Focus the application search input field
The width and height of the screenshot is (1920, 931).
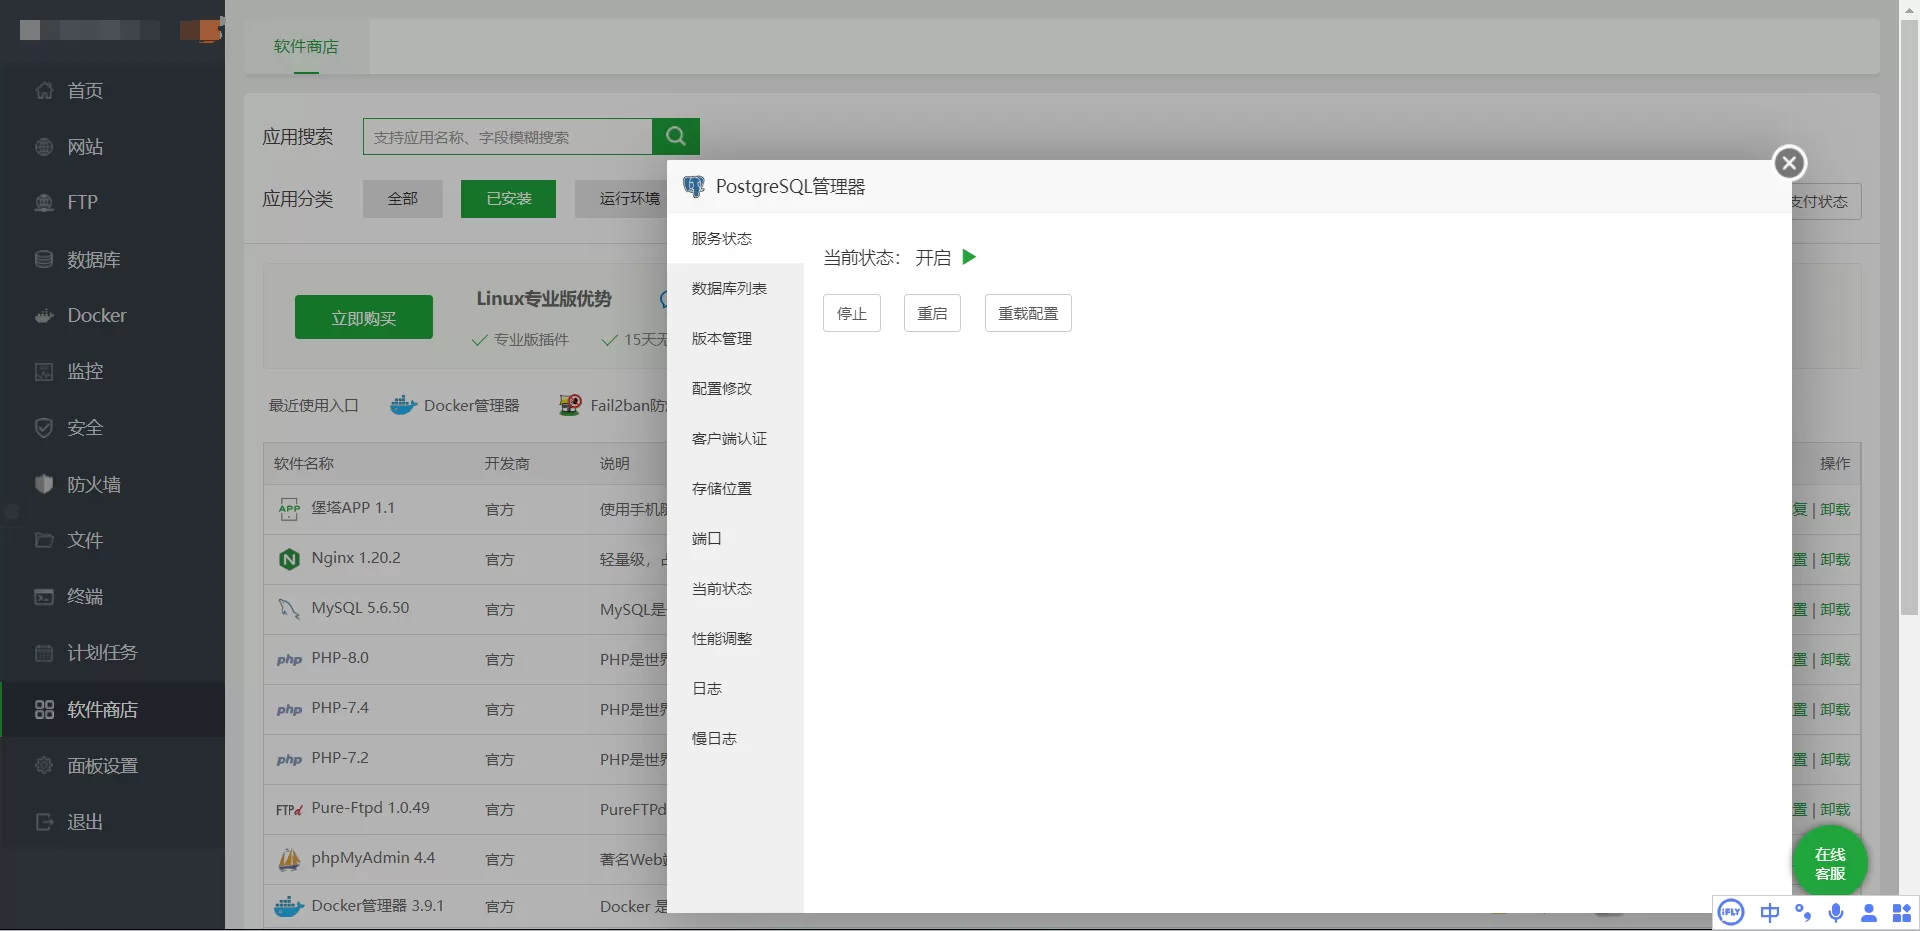click(x=507, y=137)
